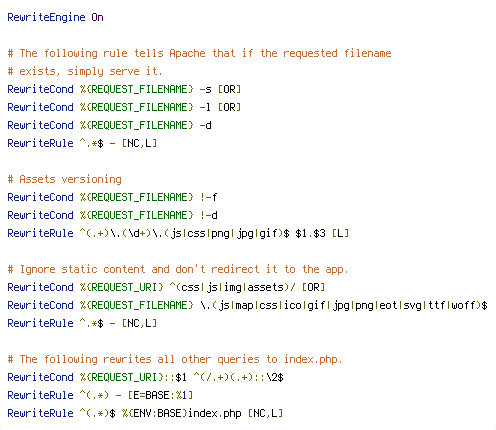Screen dimensions: 496x430
Task: Place cursor on the word 'On'
Action: (x=97, y=17)
